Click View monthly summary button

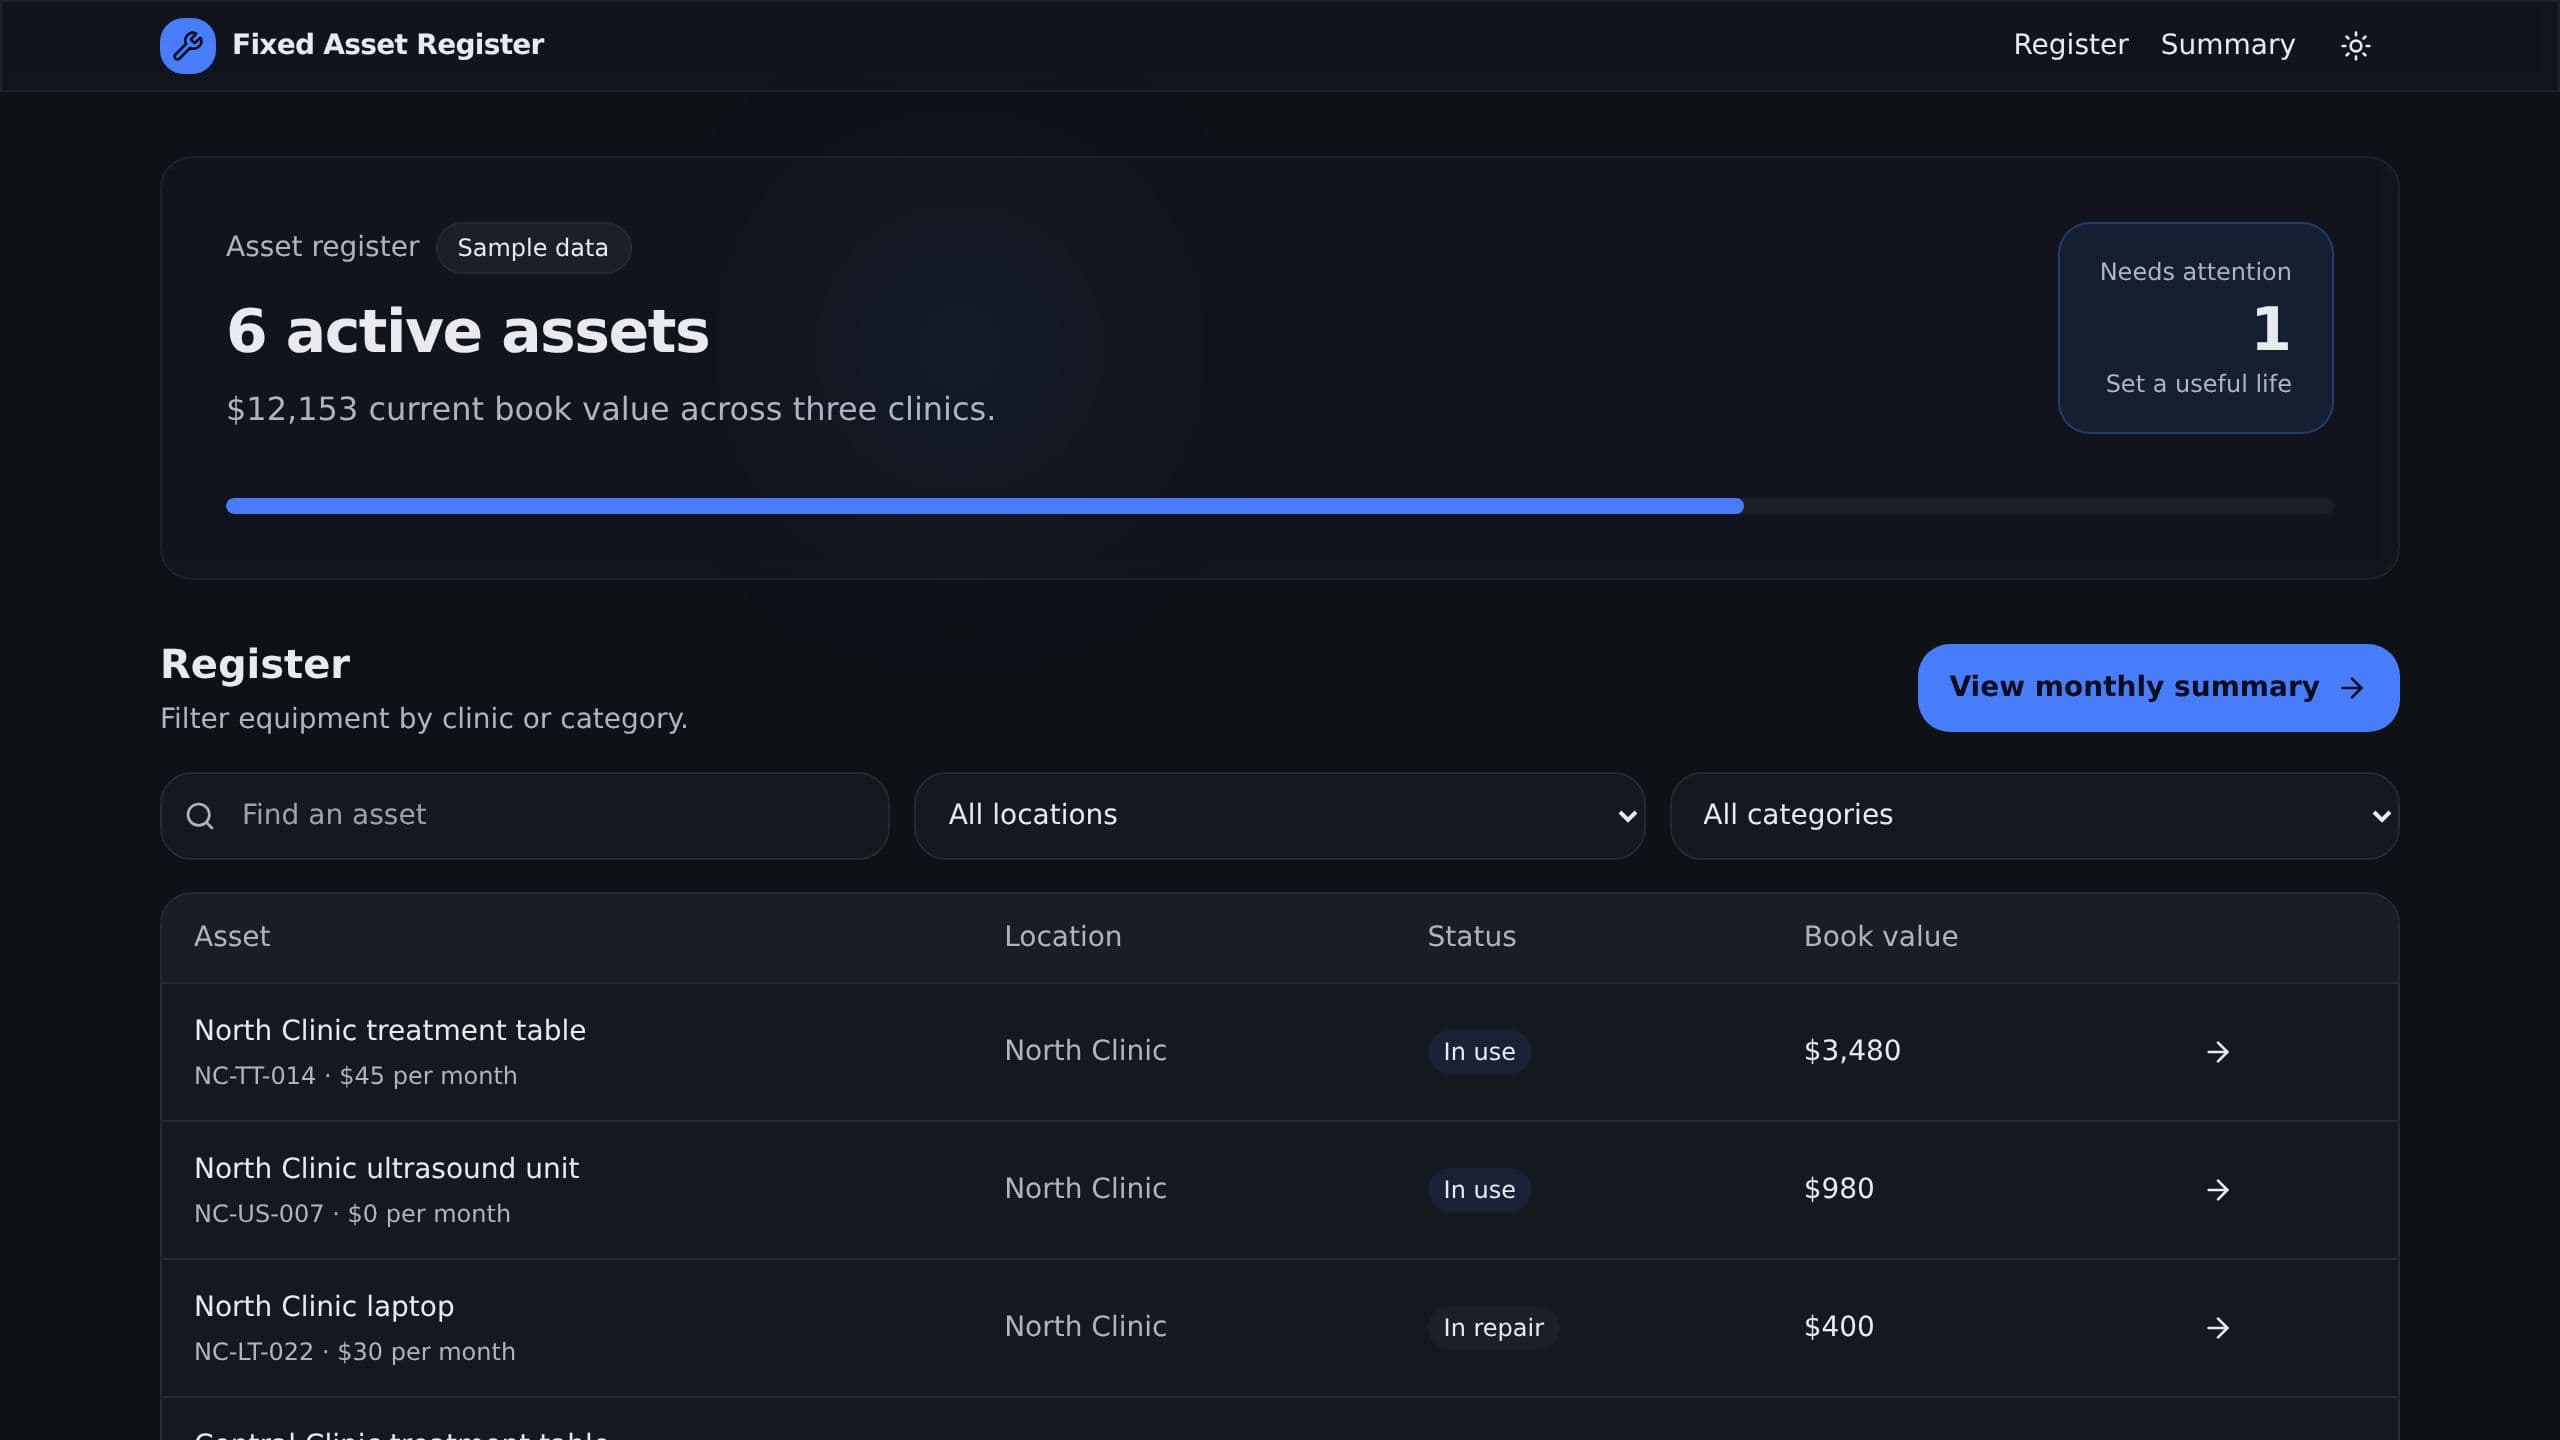(2158, 688)
